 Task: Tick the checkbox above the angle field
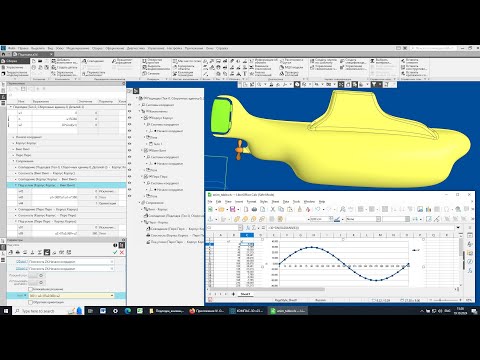[x=31, y=289]
